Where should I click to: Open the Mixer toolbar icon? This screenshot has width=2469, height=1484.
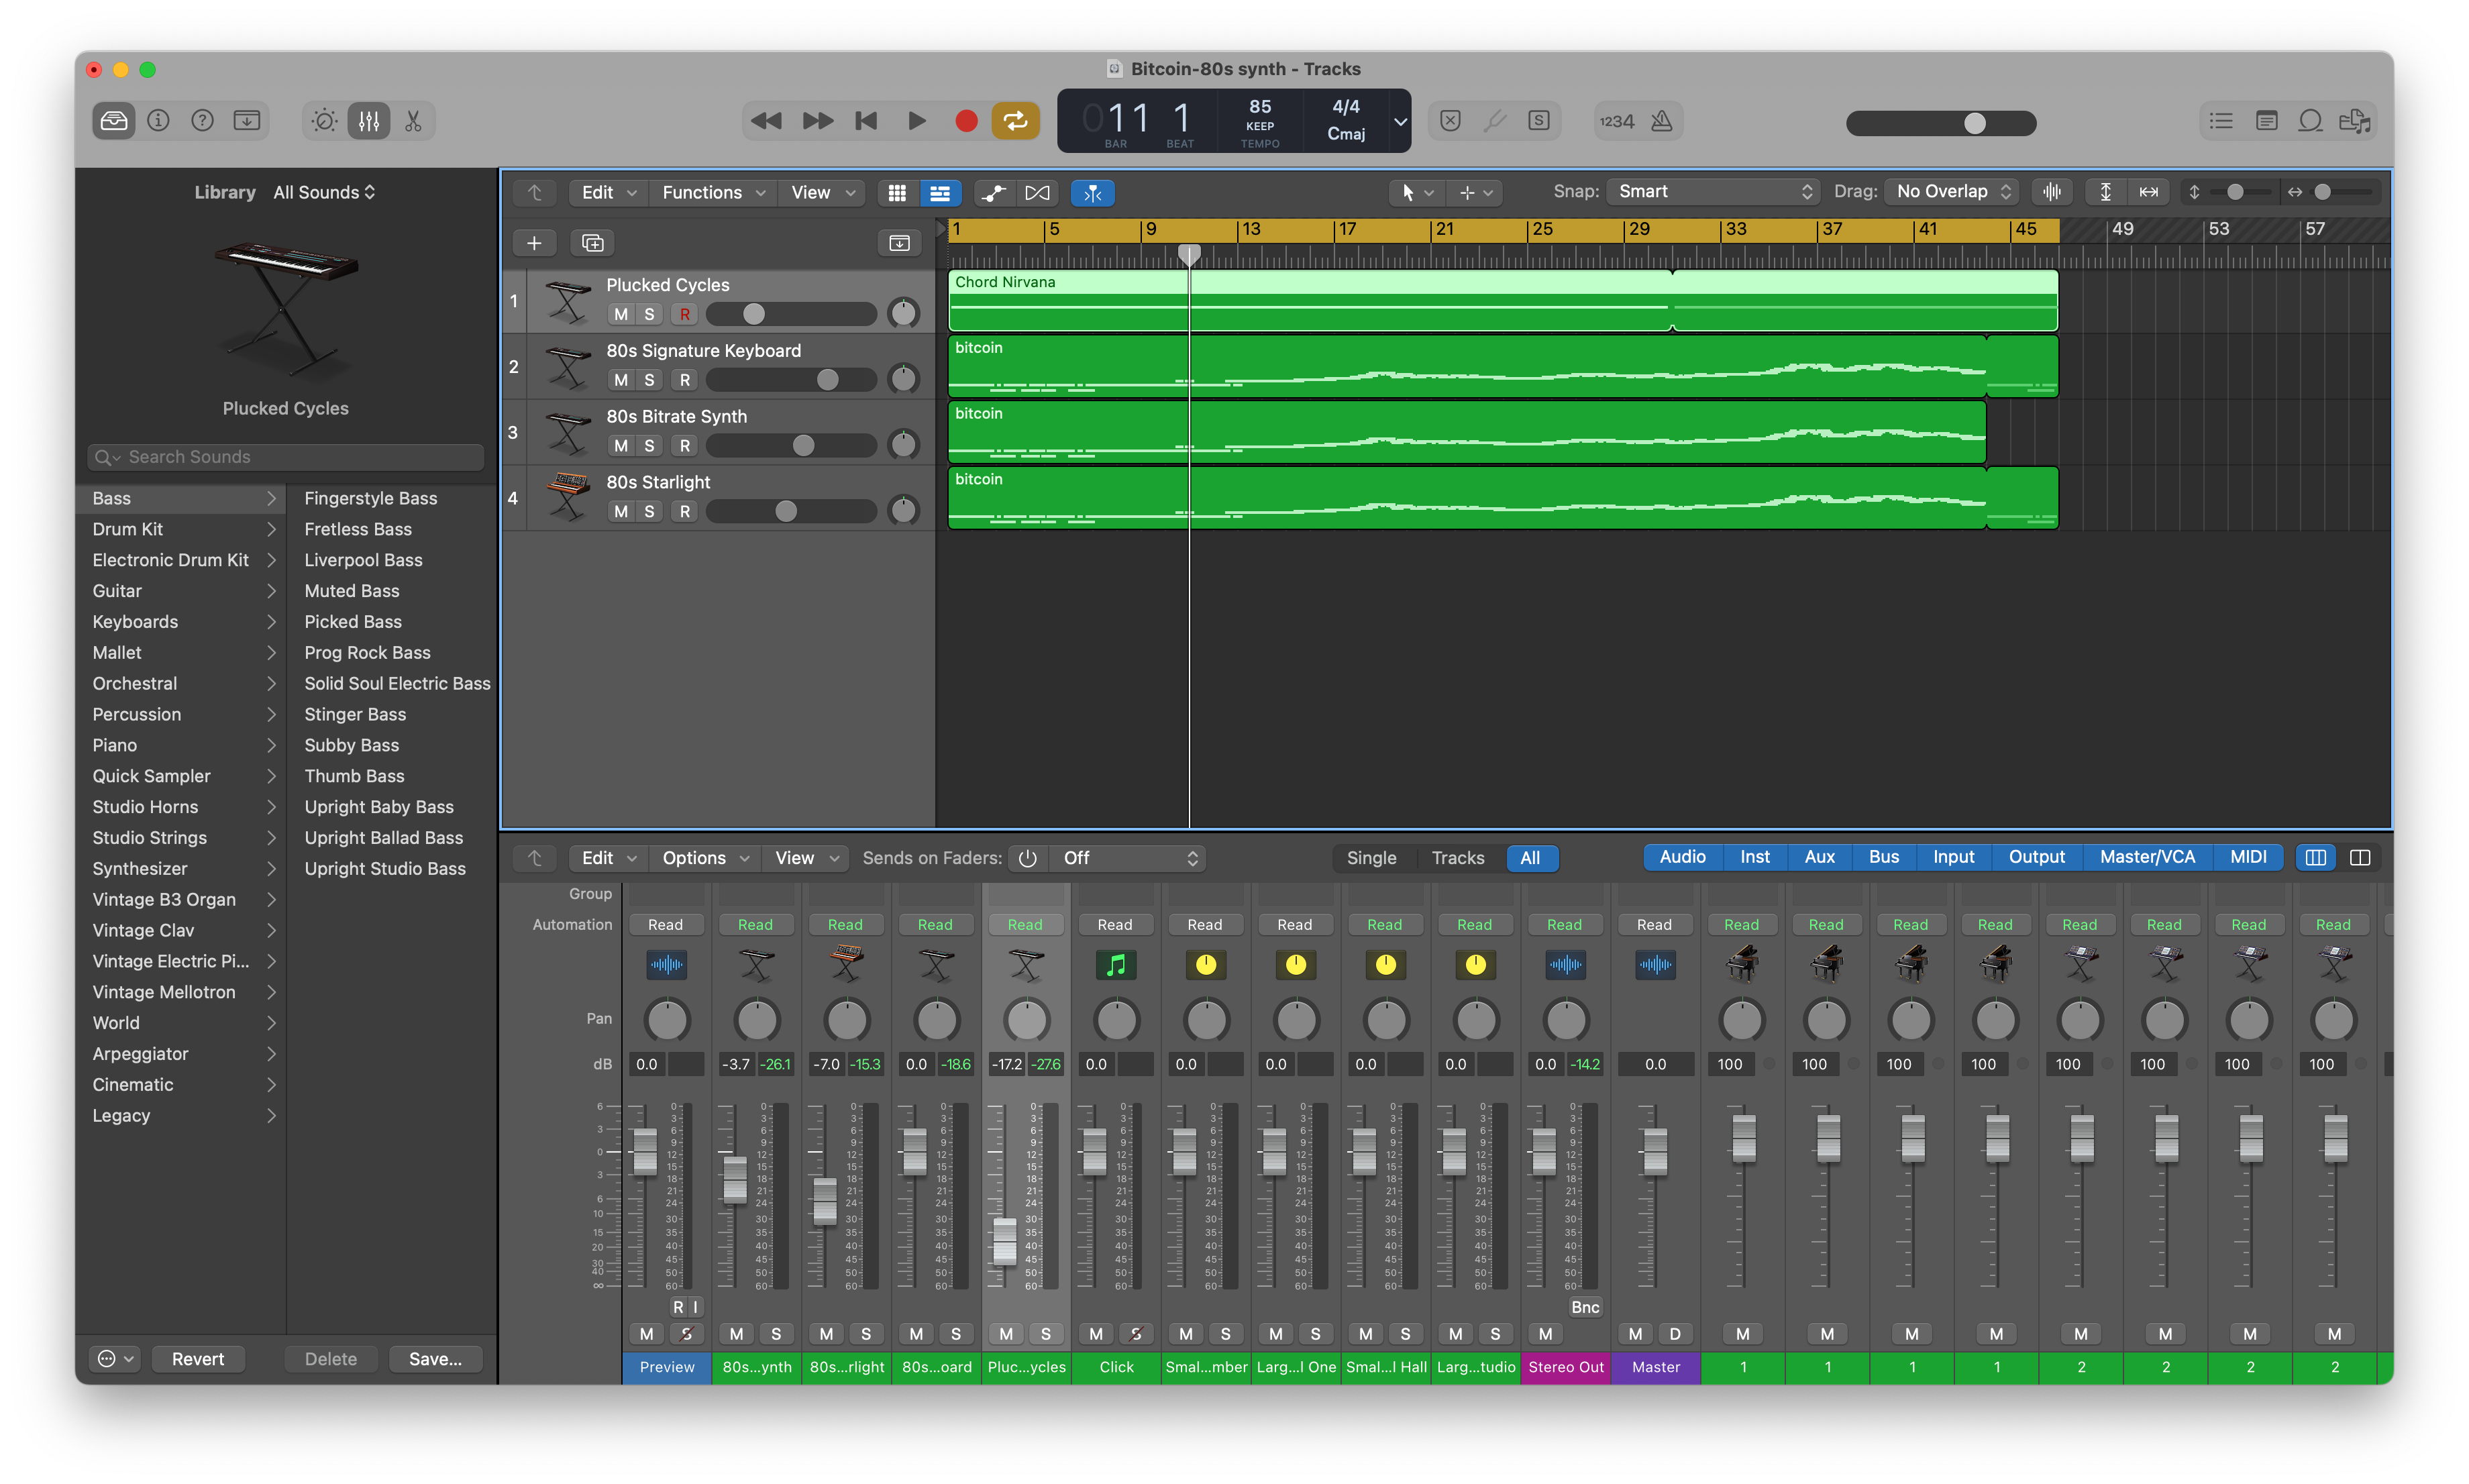tap(369, 121)
